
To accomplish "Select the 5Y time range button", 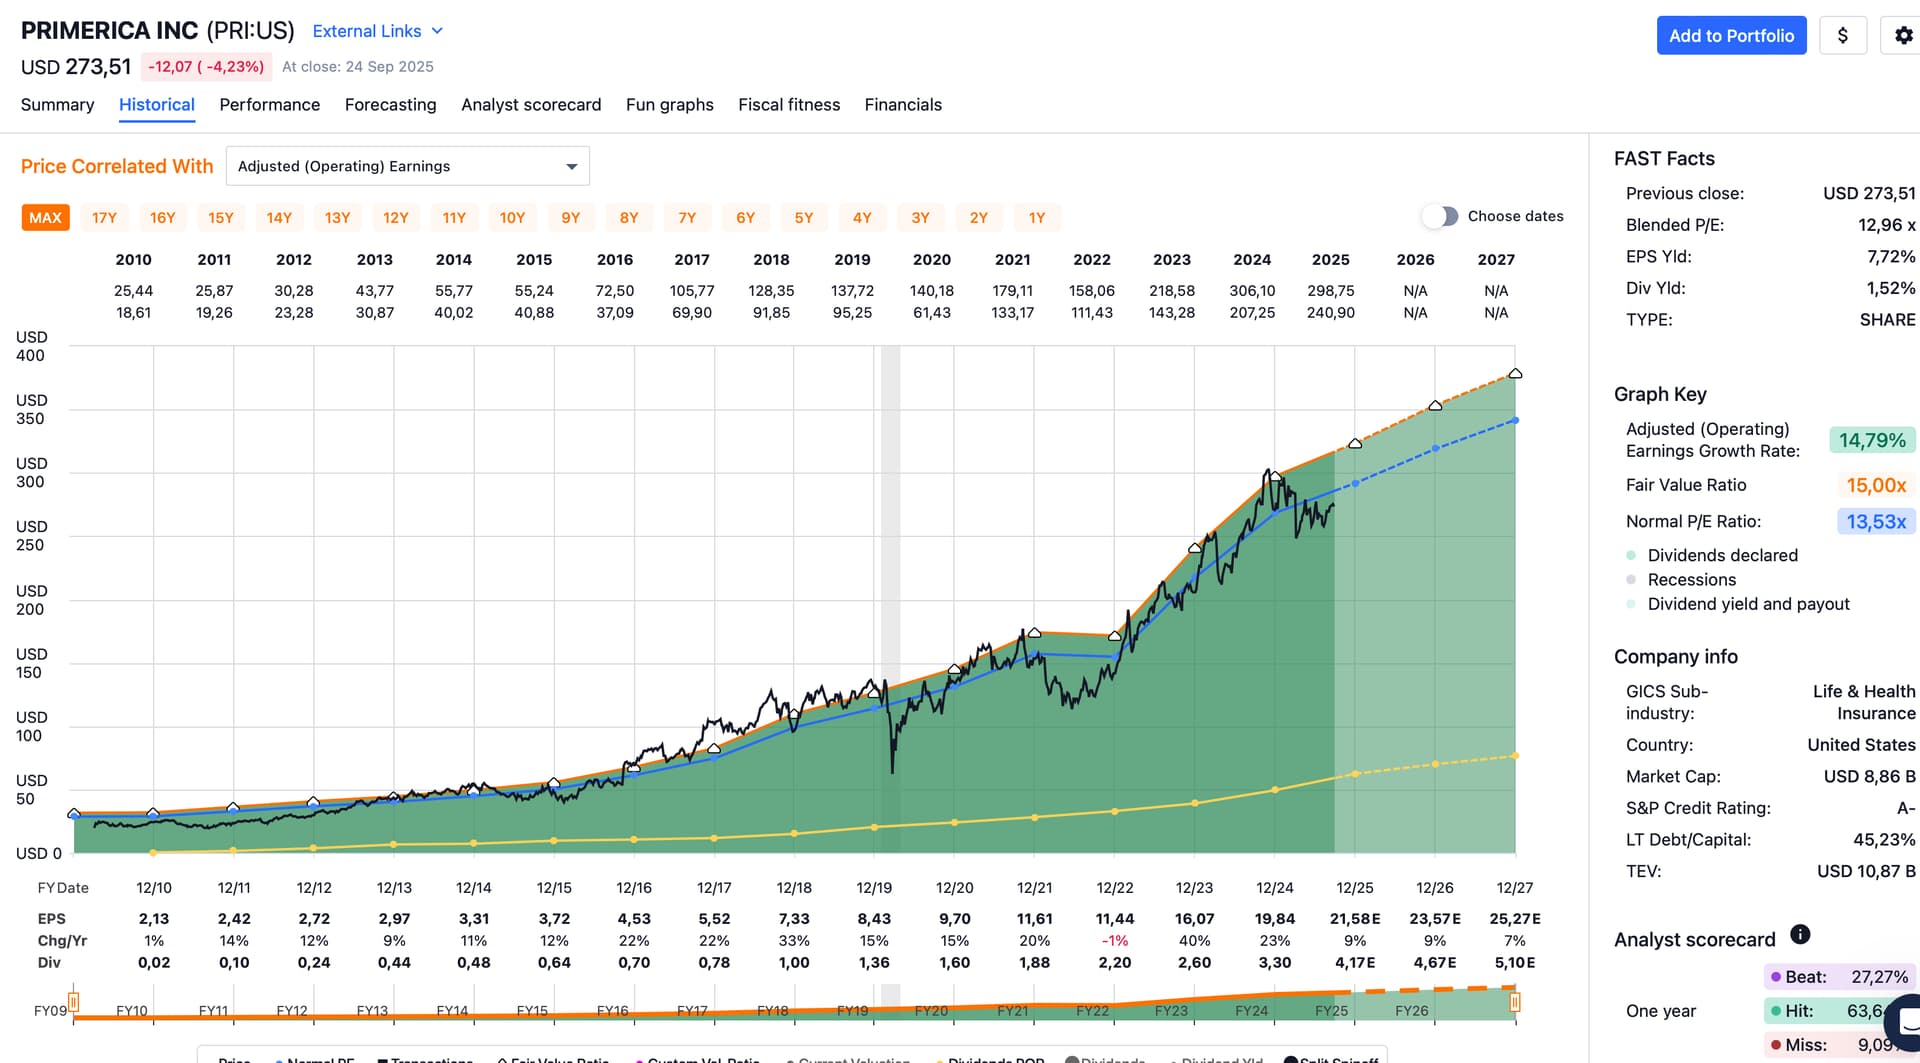I will 803,218.
